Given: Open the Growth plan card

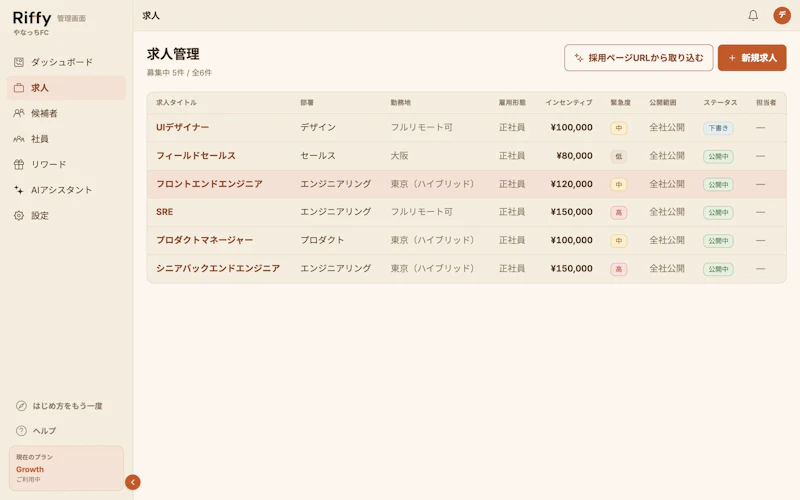Looking at the screenshot, I should (x=66, y=468).
